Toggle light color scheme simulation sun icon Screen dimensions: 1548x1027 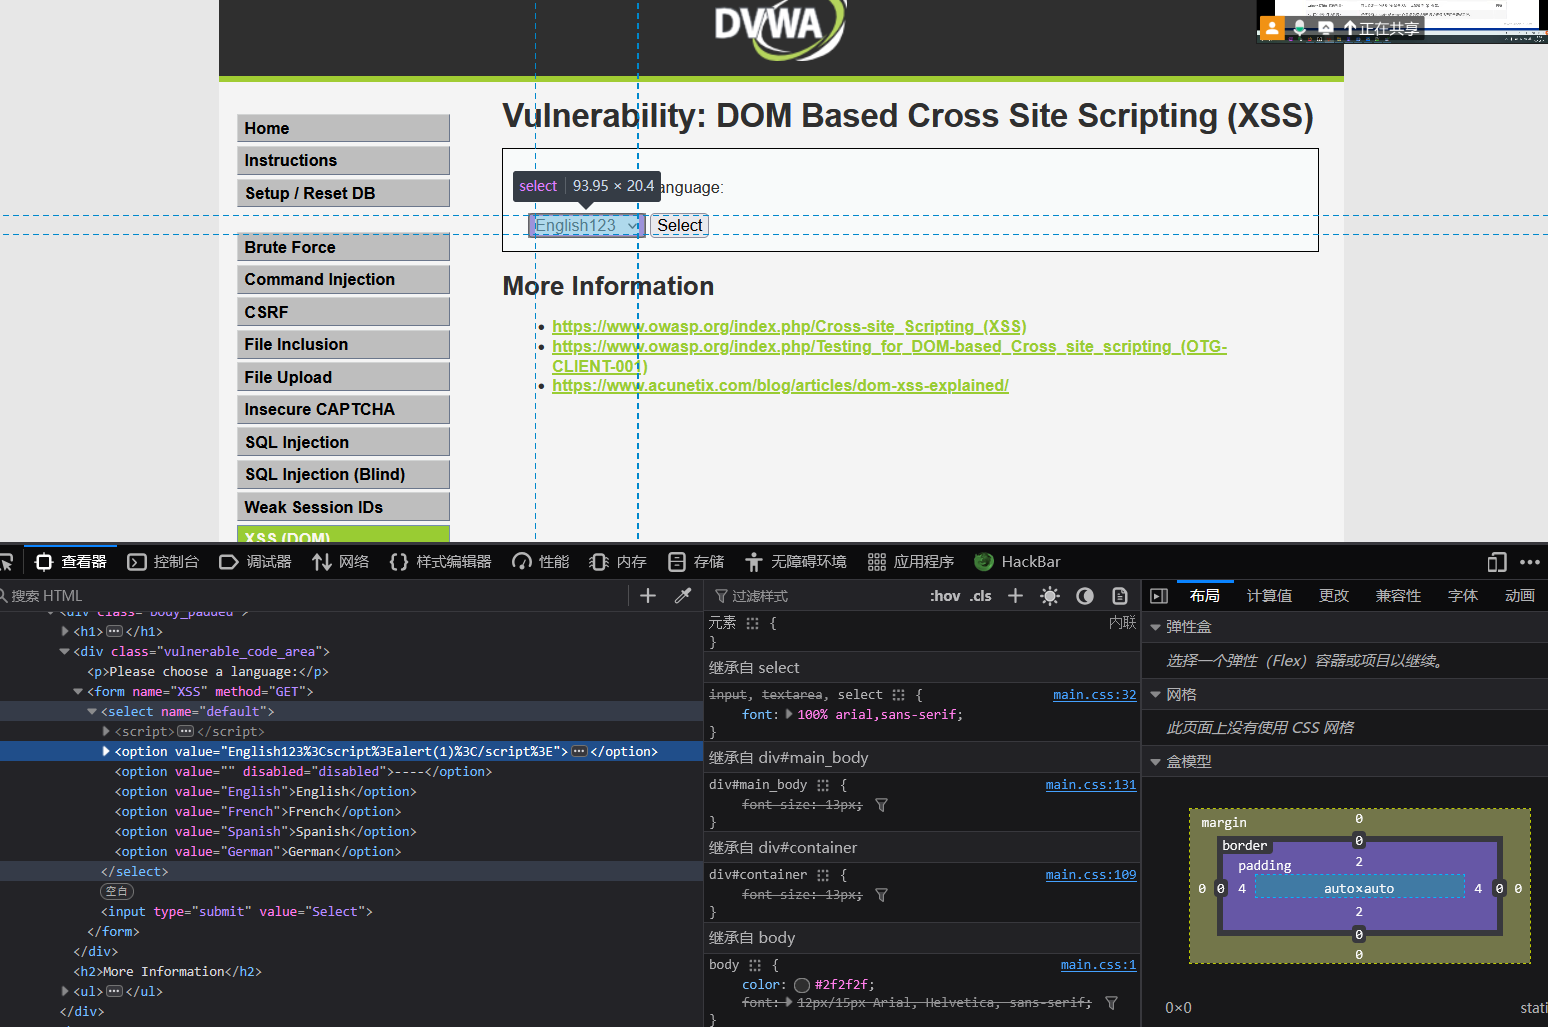click(x=1050, y=596)
